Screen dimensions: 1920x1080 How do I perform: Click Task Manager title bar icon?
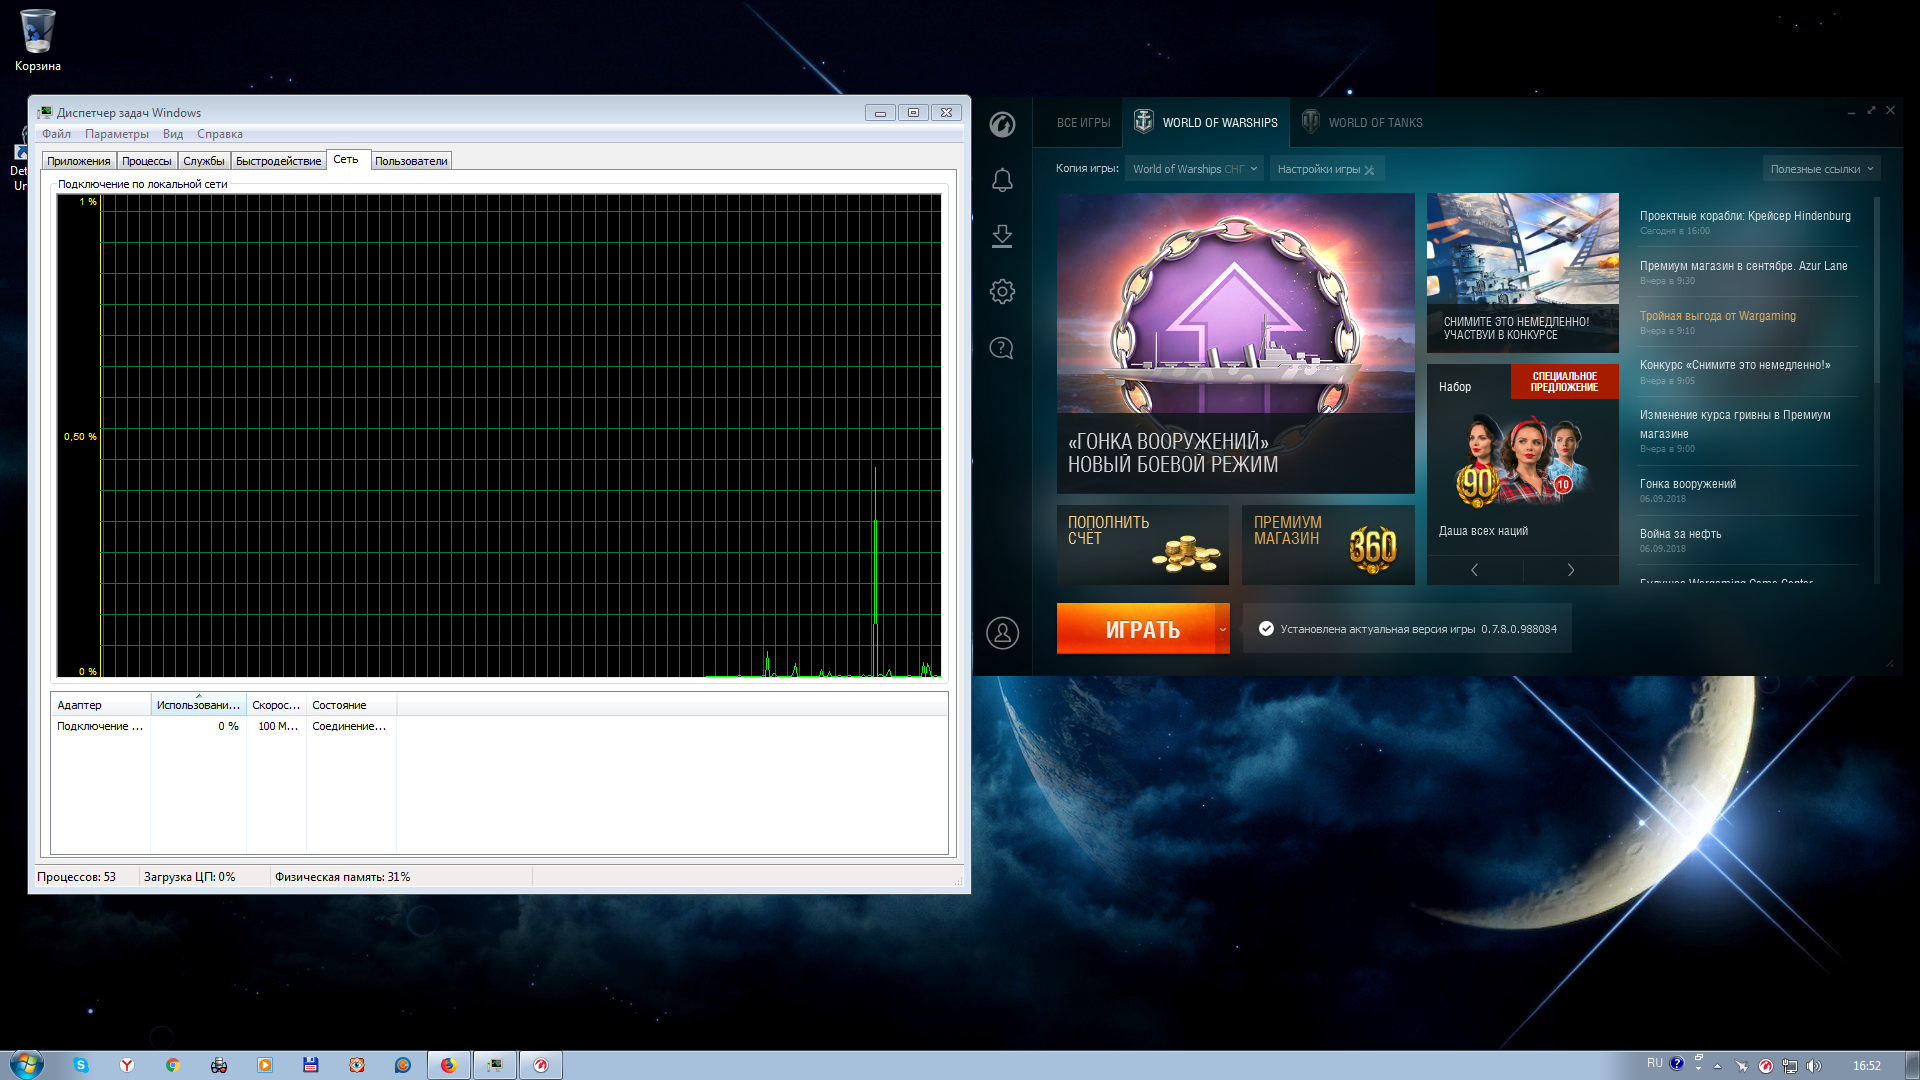pos(44,113)
